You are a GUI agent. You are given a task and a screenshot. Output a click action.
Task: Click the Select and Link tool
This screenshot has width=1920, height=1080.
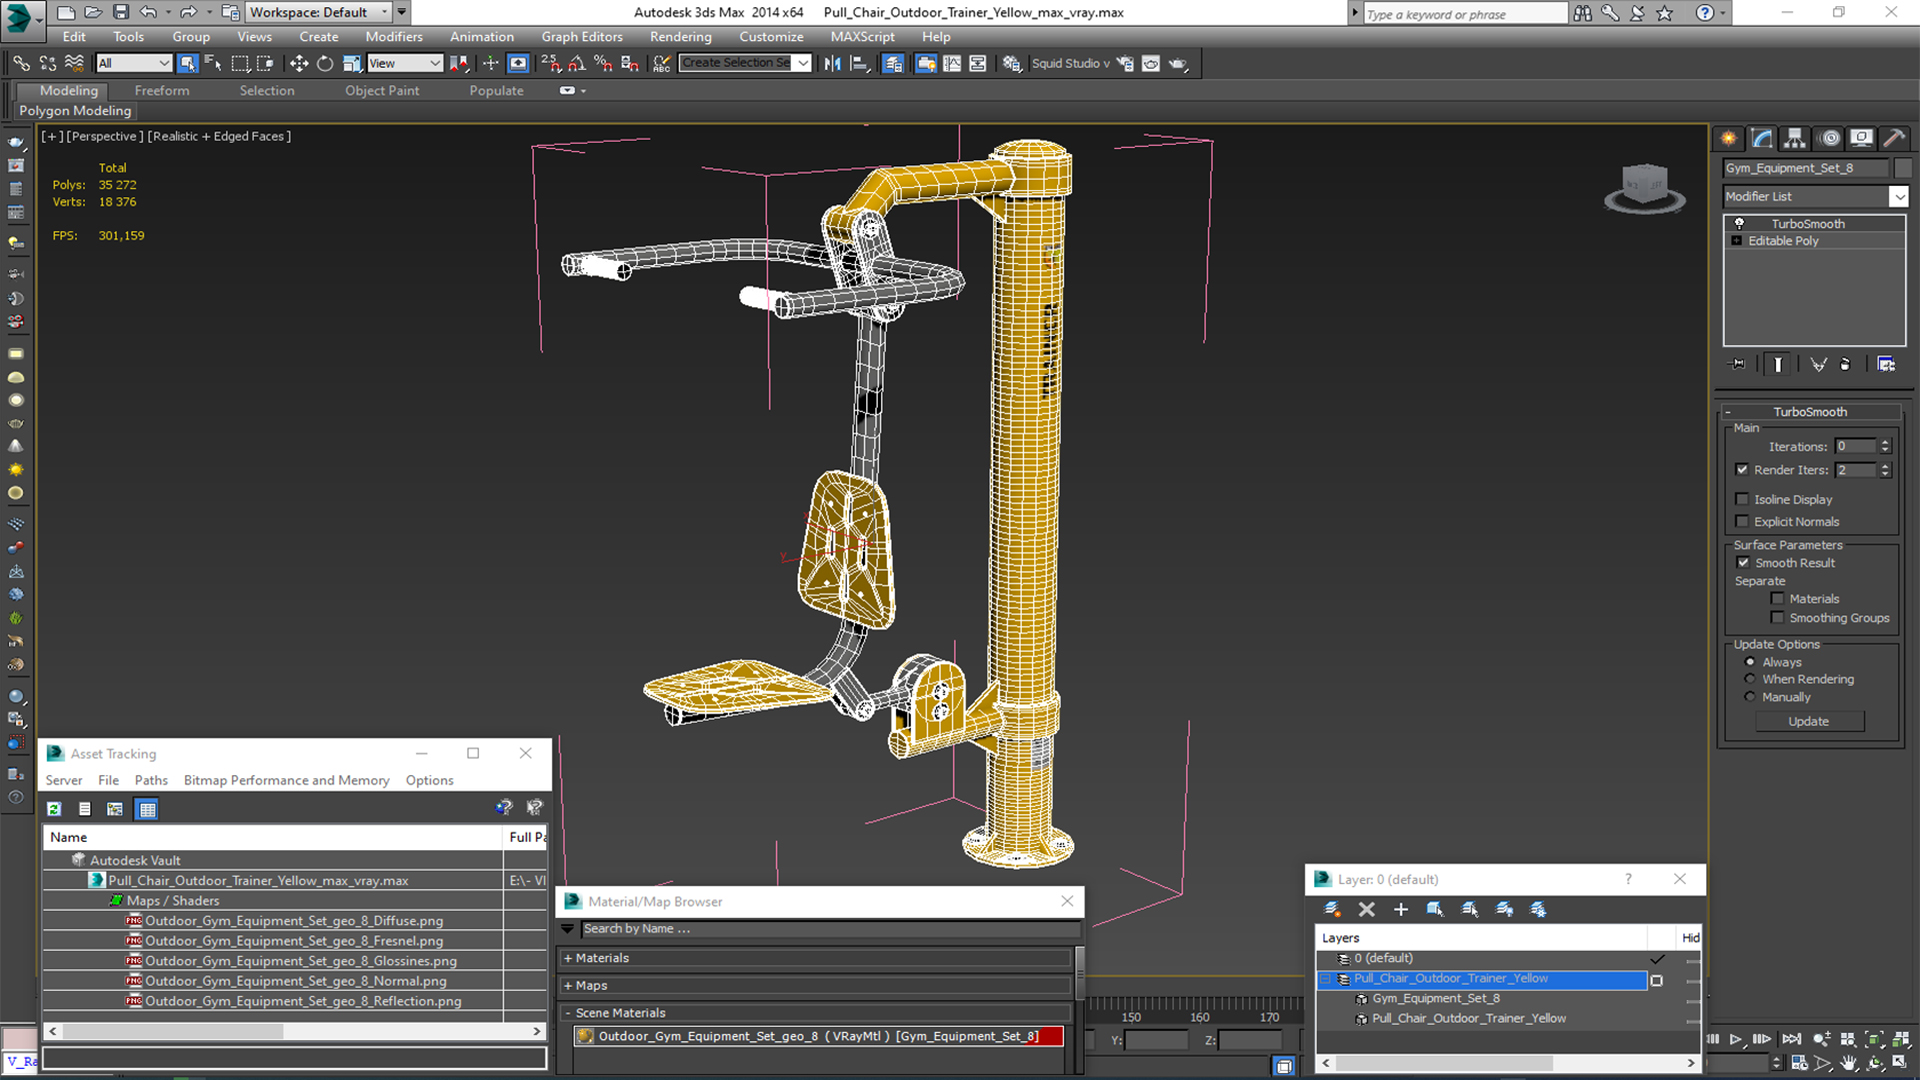click(21, 63)
